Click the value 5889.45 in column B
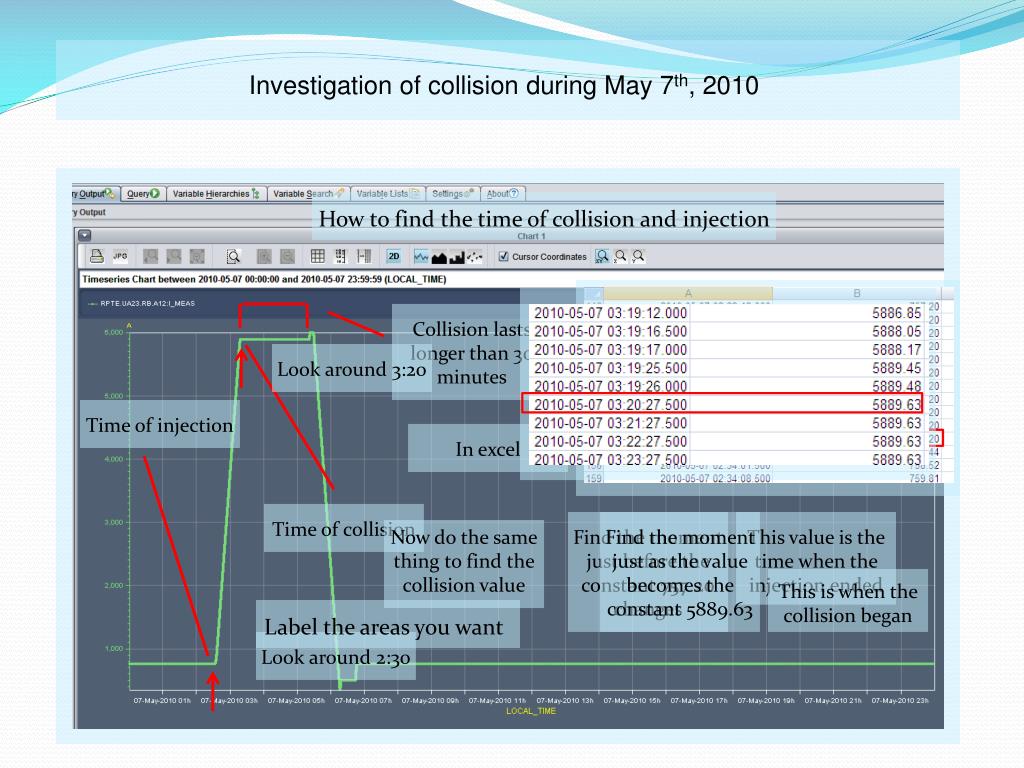 [896, 368]
